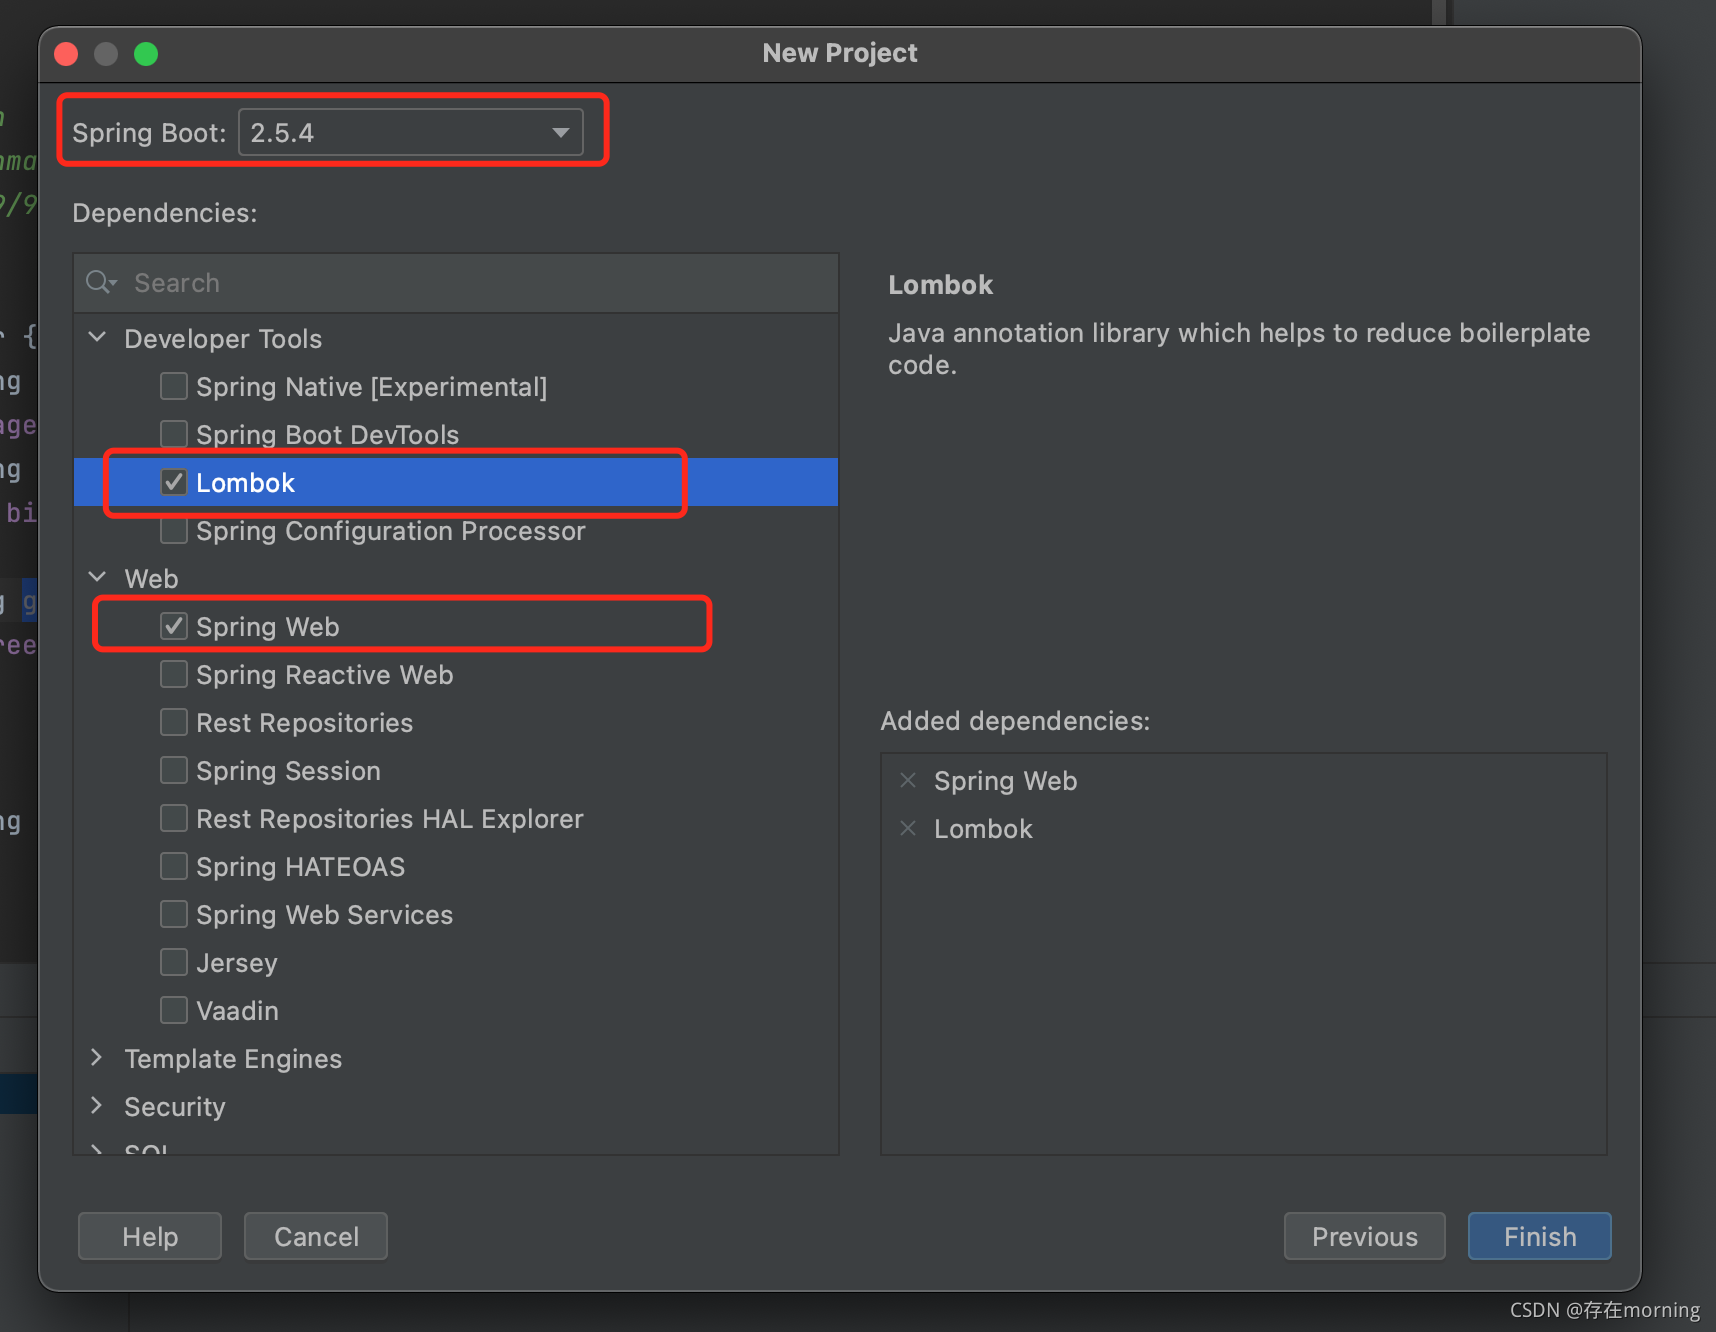Click the Help button

pyautogui.click(x=150, y=1236)
